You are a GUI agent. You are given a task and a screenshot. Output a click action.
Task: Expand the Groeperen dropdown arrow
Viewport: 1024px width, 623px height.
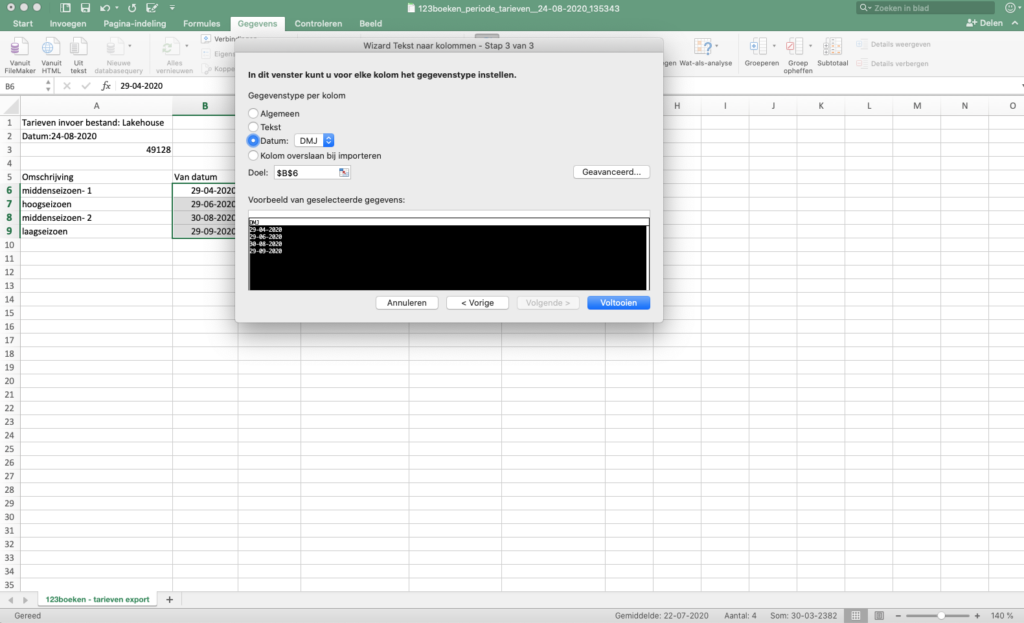[x=774, y=46]
